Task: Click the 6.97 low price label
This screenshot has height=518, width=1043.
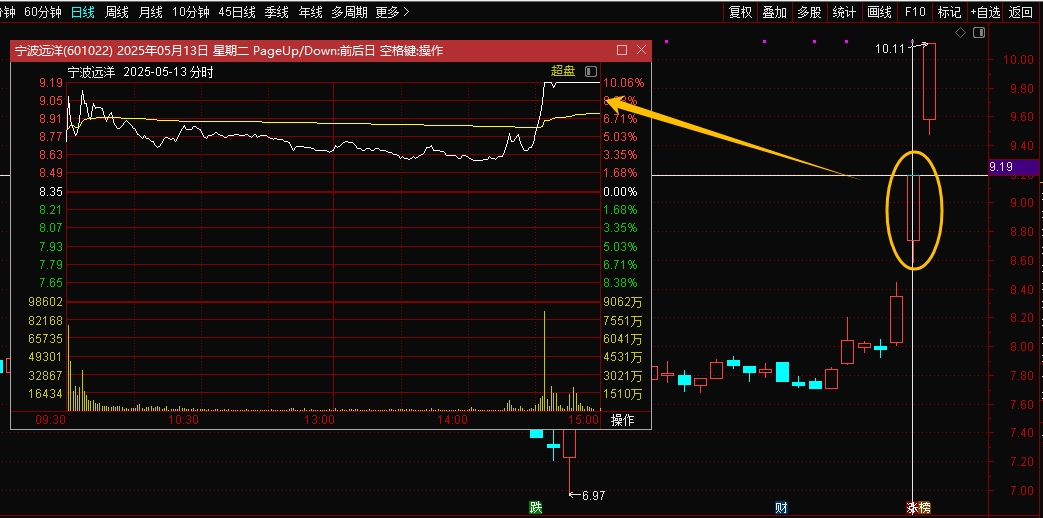Action: [x=593, y=495]
